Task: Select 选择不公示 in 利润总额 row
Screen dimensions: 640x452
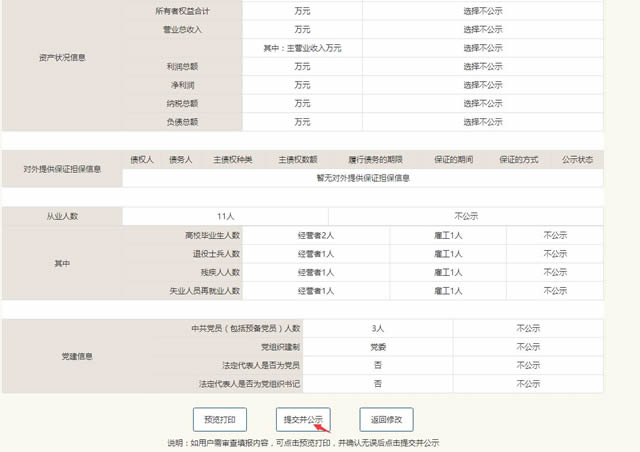Action: point(483,67)
